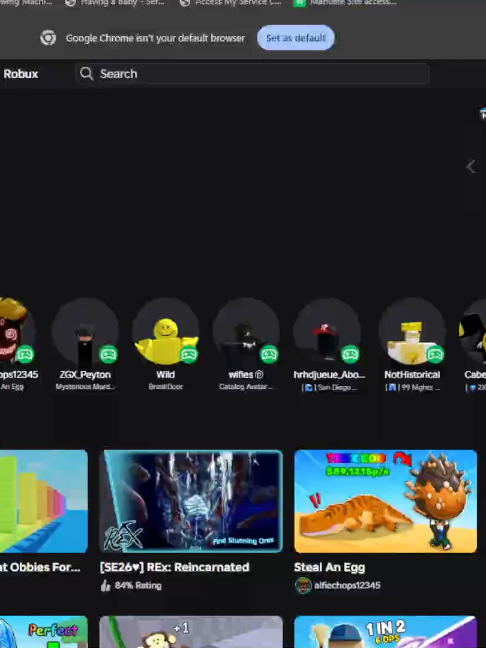Click the Chrome logo in the default browser bar

tap(48, 38)
